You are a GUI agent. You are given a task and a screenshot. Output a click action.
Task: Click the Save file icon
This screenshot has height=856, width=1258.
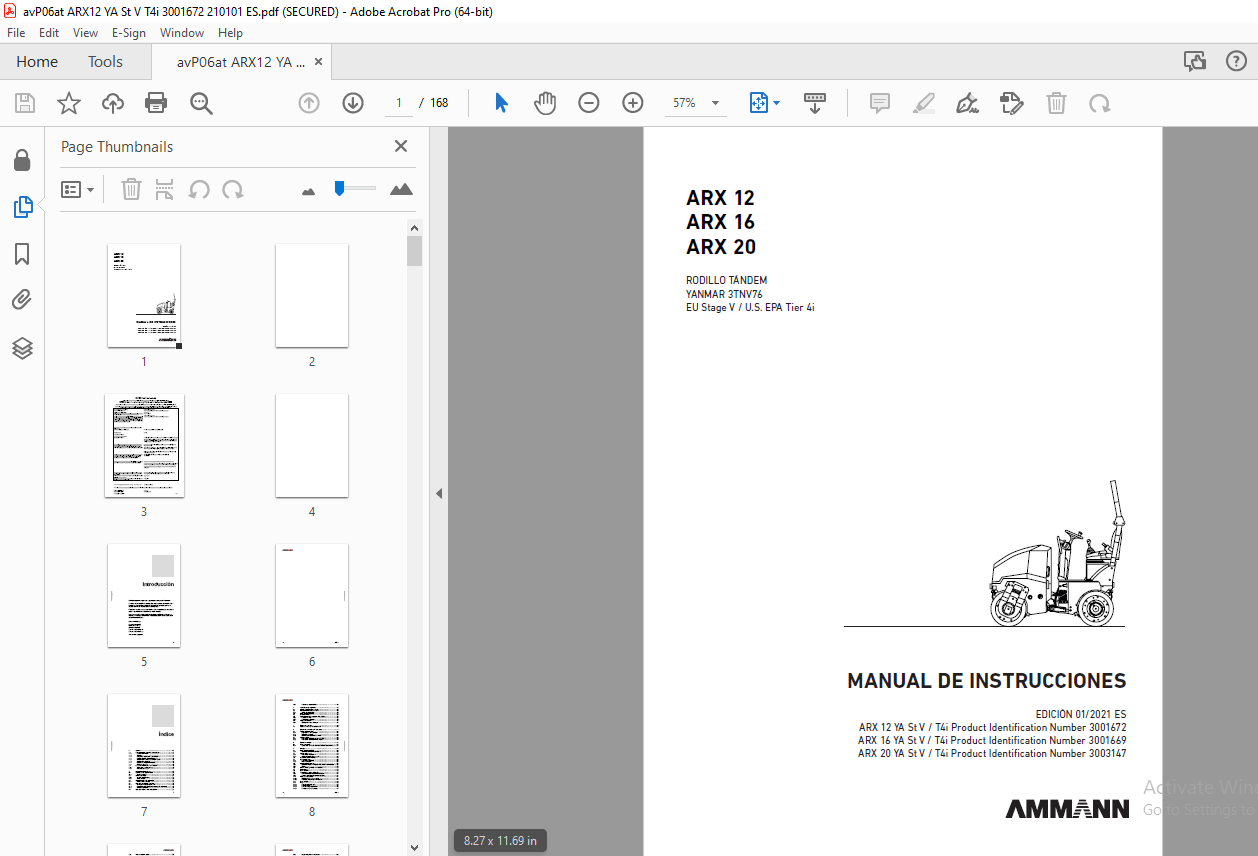[25, 103]
